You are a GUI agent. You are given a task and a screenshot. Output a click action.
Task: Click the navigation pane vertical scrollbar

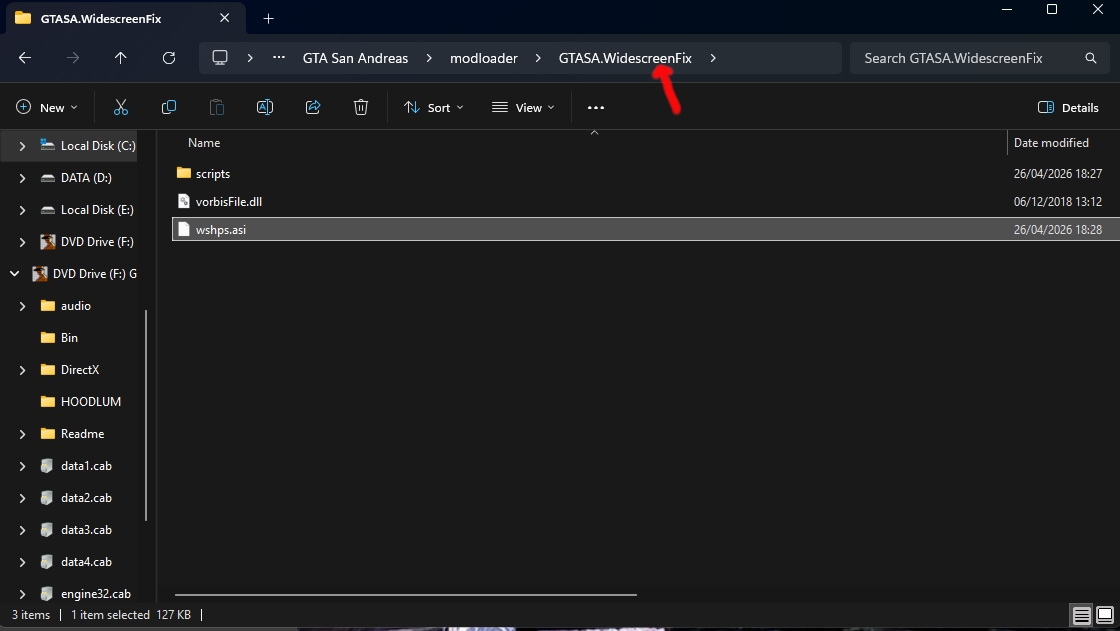(146, 415)
